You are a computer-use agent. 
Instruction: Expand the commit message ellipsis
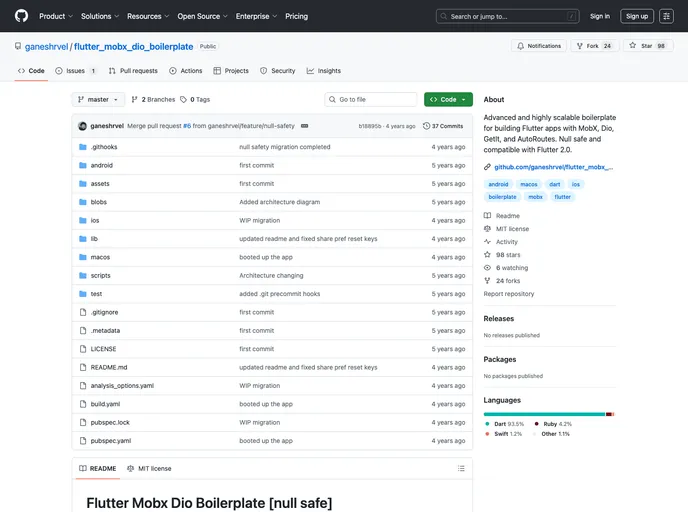pyautogui.click(x=305, y=126)
